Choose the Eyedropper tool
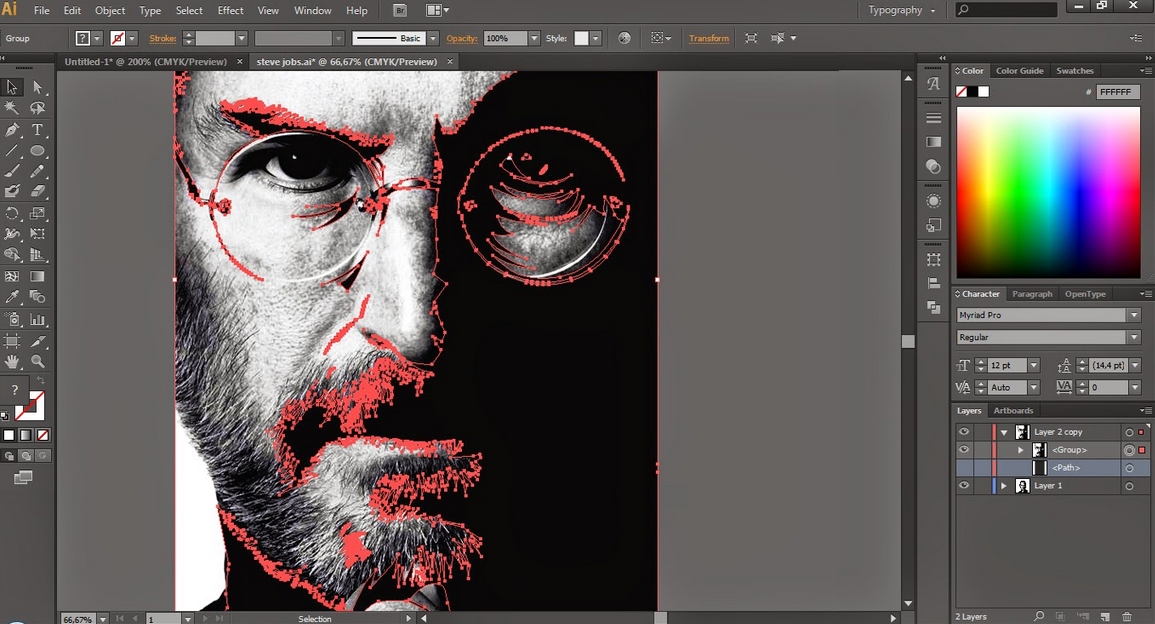The height and width of the screenshot is (624, 1155). 12,297
